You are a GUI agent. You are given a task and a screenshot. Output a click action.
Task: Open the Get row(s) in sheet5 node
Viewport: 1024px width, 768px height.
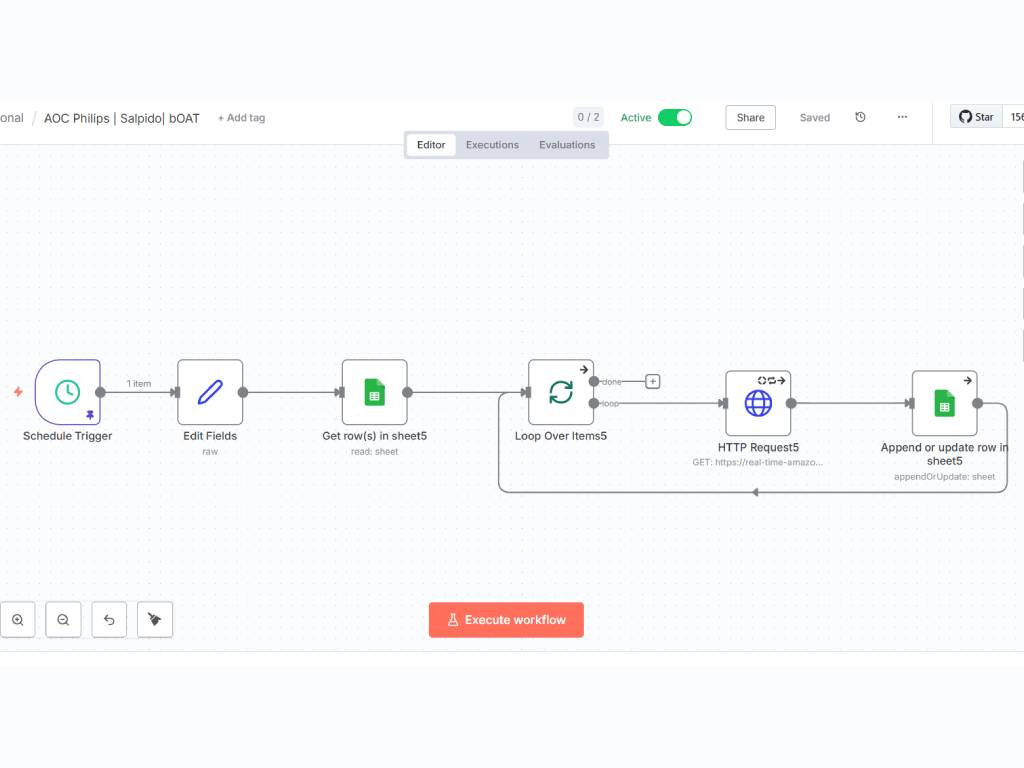374,392
